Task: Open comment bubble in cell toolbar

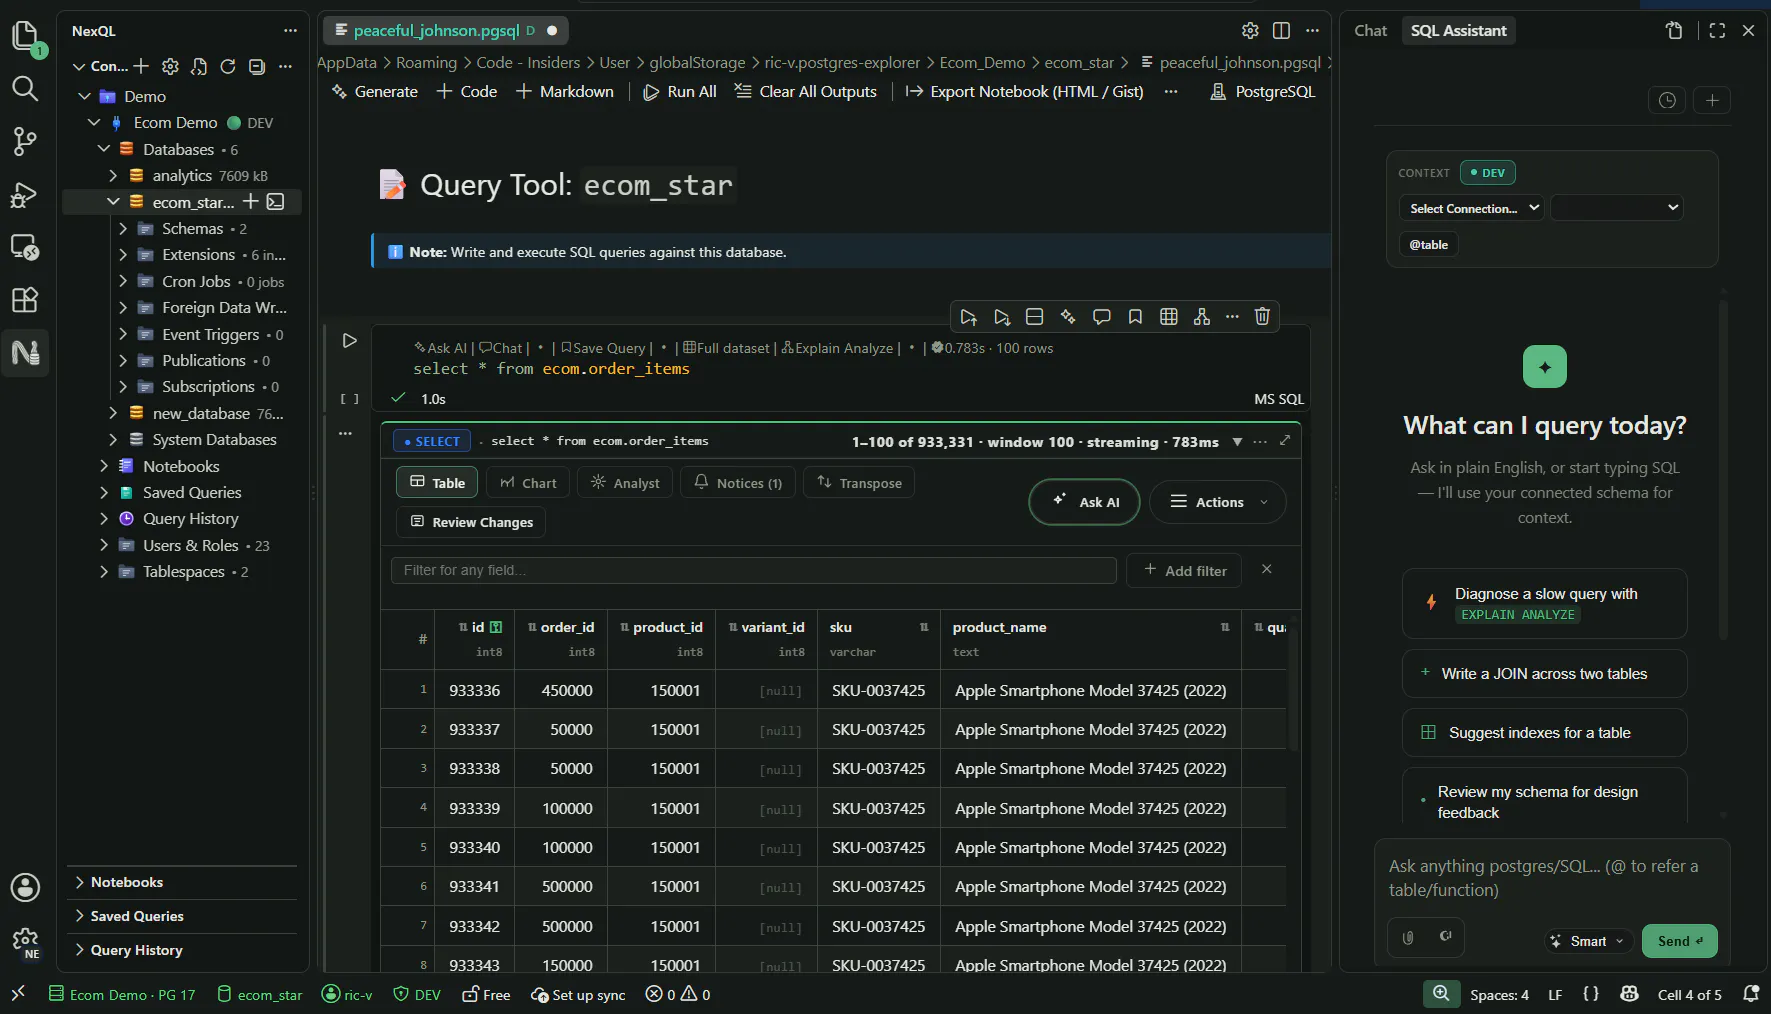Action: tap(1102, 317)
